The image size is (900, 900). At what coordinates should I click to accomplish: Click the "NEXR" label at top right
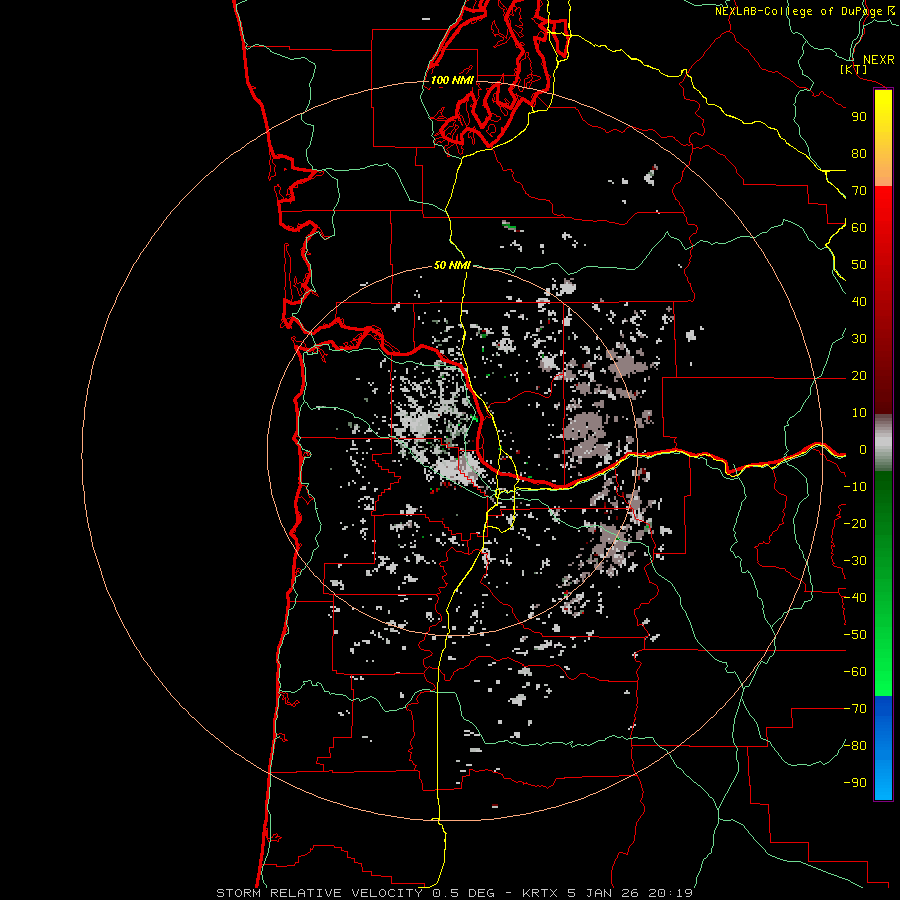click(879, 60)
